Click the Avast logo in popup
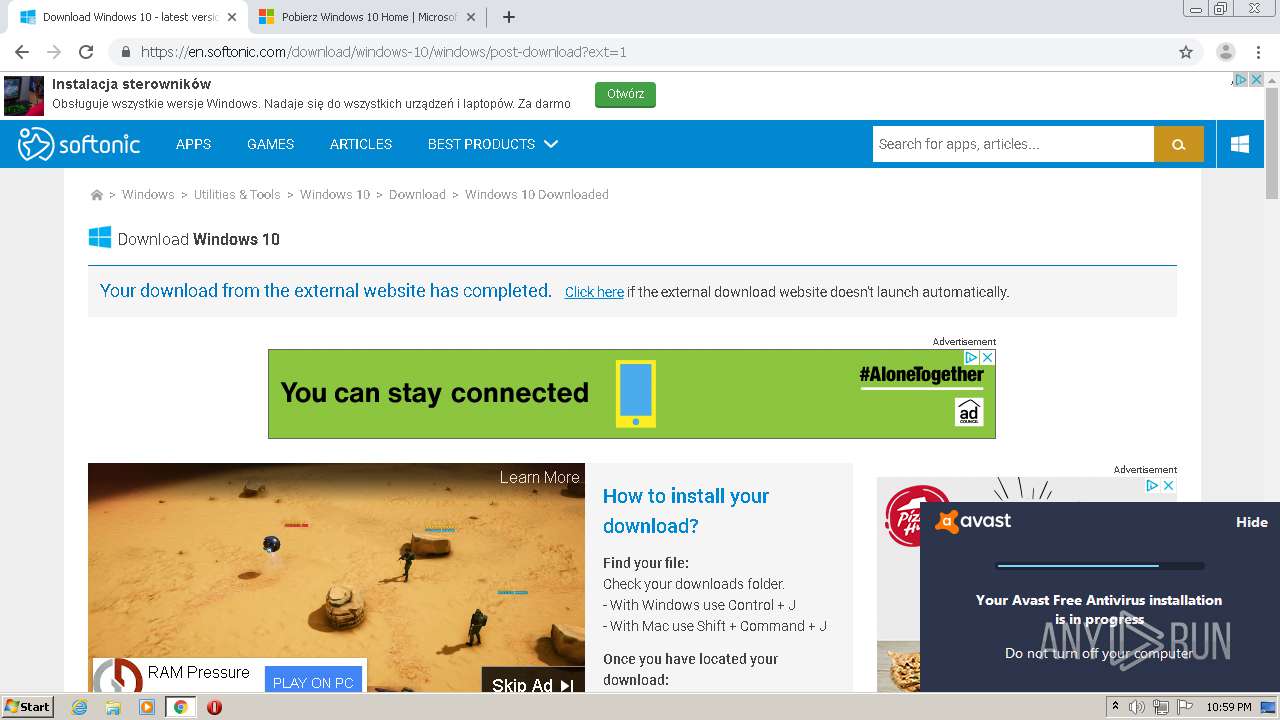Screen dimensions: 1280x720 (x=973, y=521)
